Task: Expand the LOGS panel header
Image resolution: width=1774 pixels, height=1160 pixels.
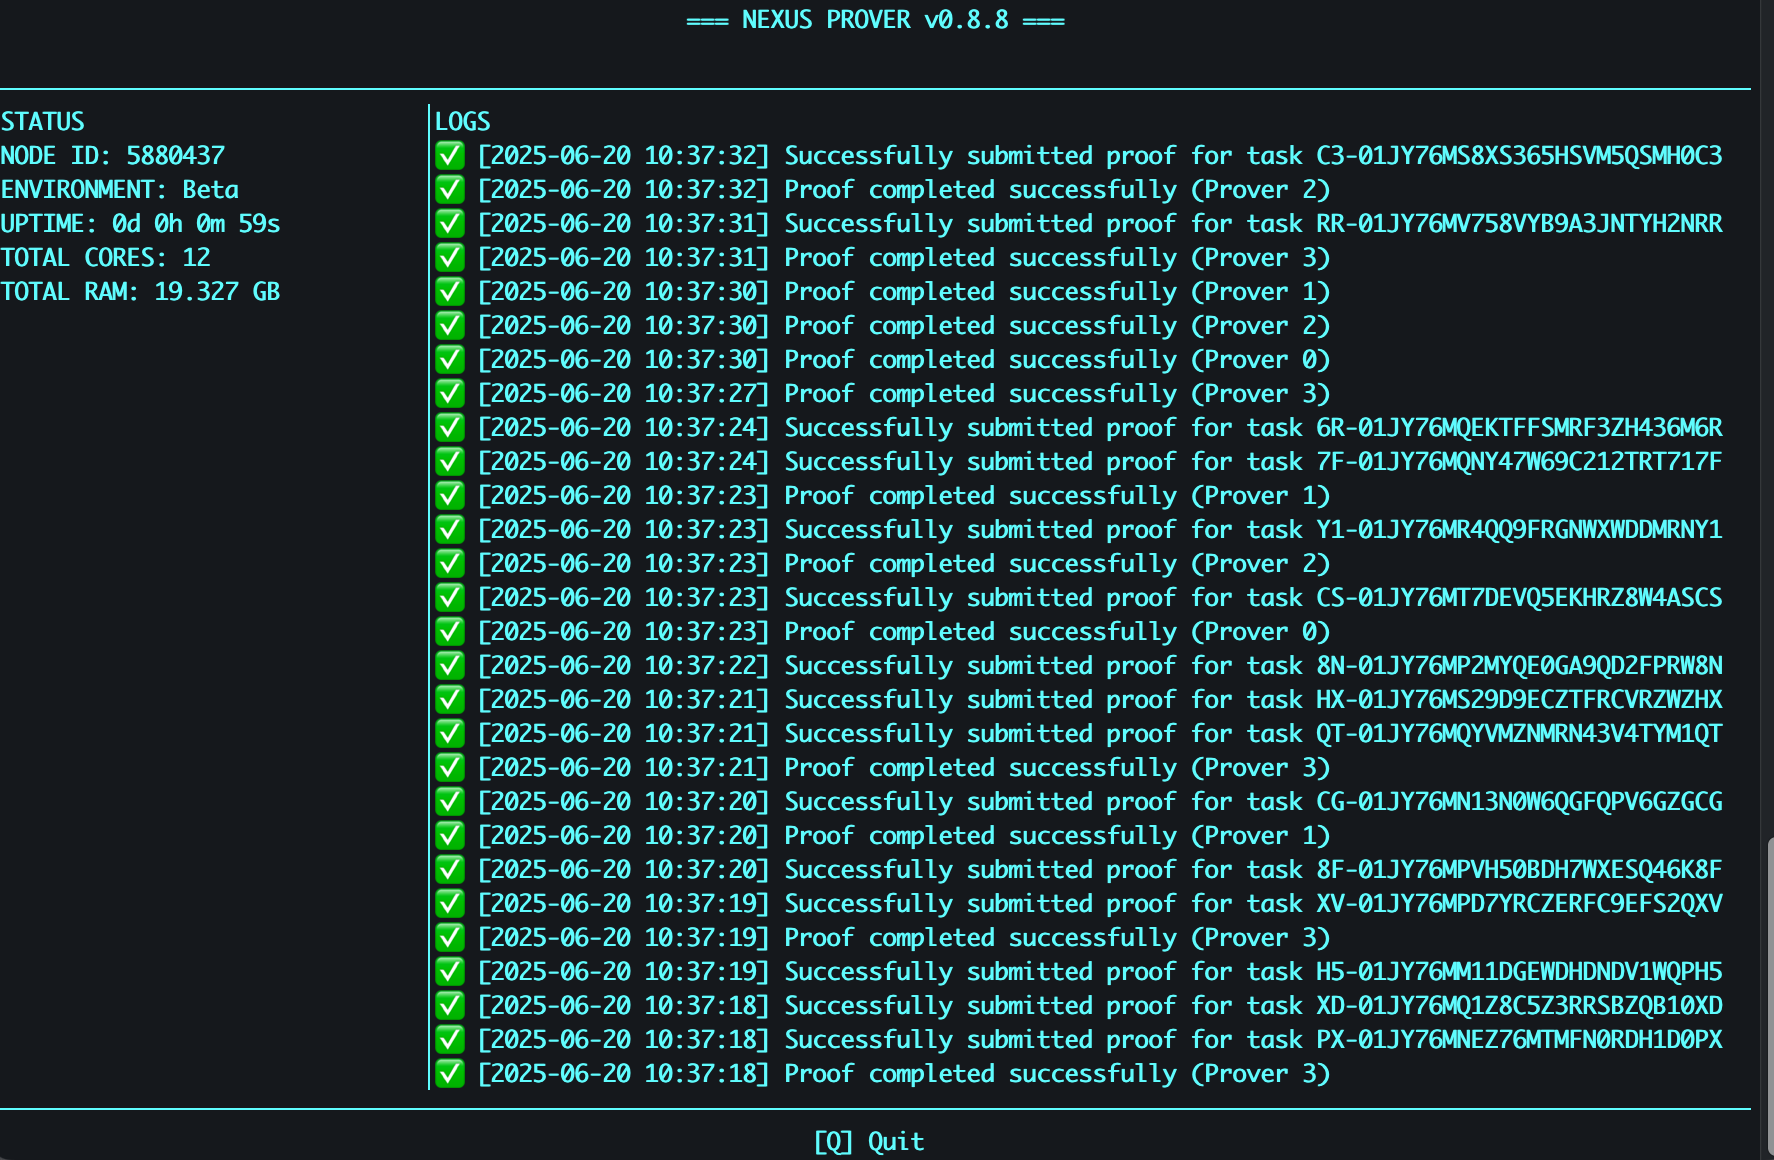Action: pyautogui.click(x=462, y=121)
